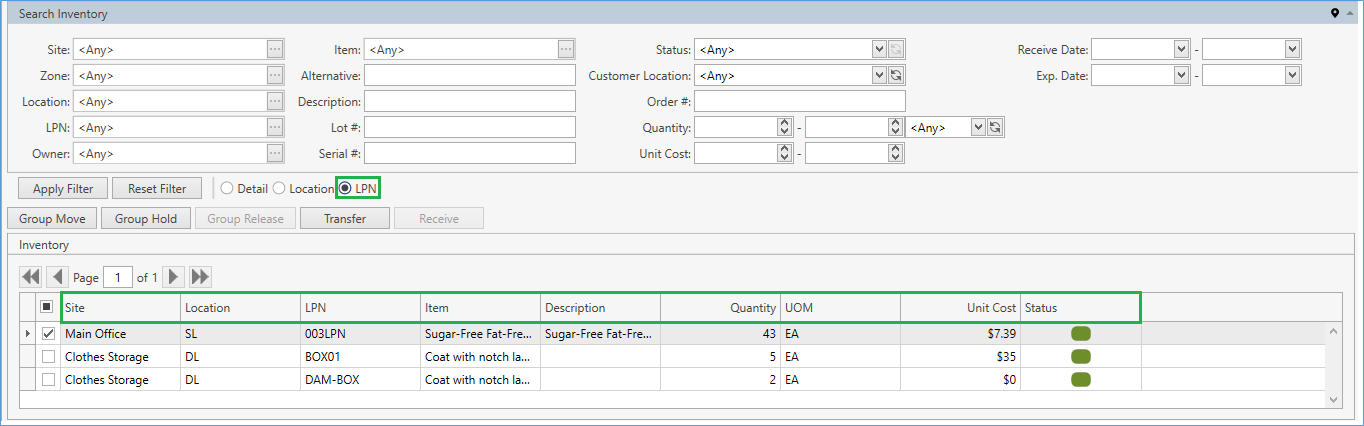Open the Receive Date start dropdown
The height and width of the screenshot is (426, 1364).
tap(1180, 49)
